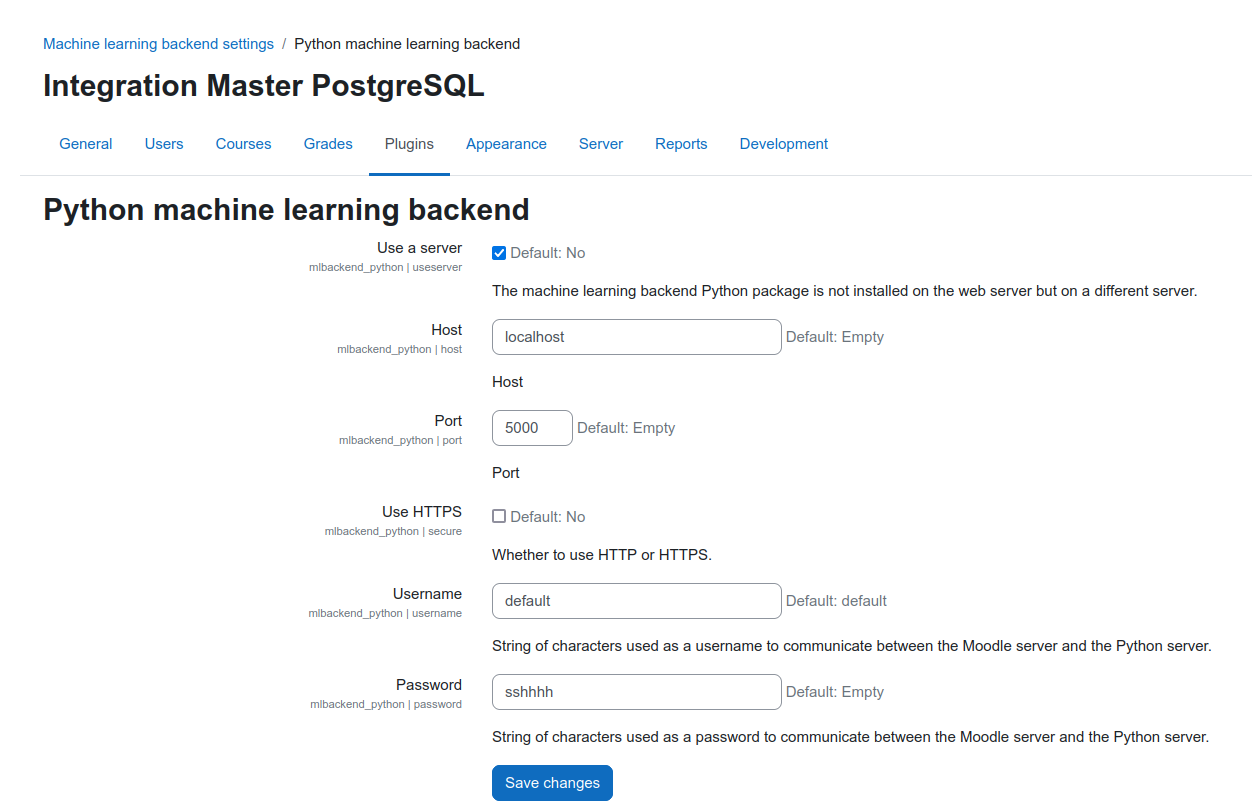Viewport: 1252px width, 812px height.
Task: Click the 'mlbackend_python | username' identifier text
Action: pyautogui.click(x=385, y=614)
